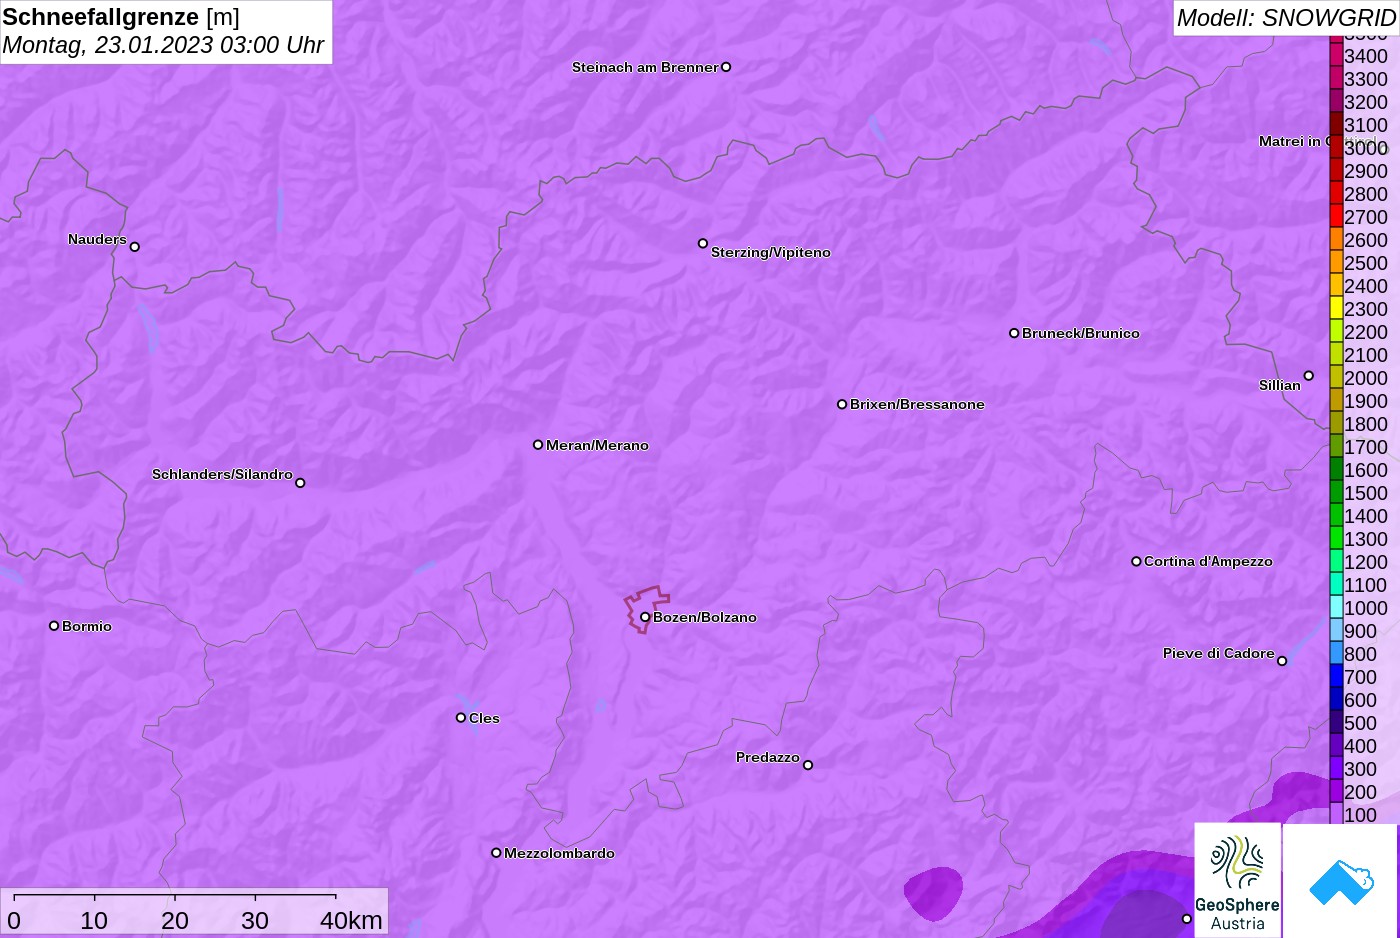
Task: Click the GeoSphere Austria logo
Action: (1238, 880)
